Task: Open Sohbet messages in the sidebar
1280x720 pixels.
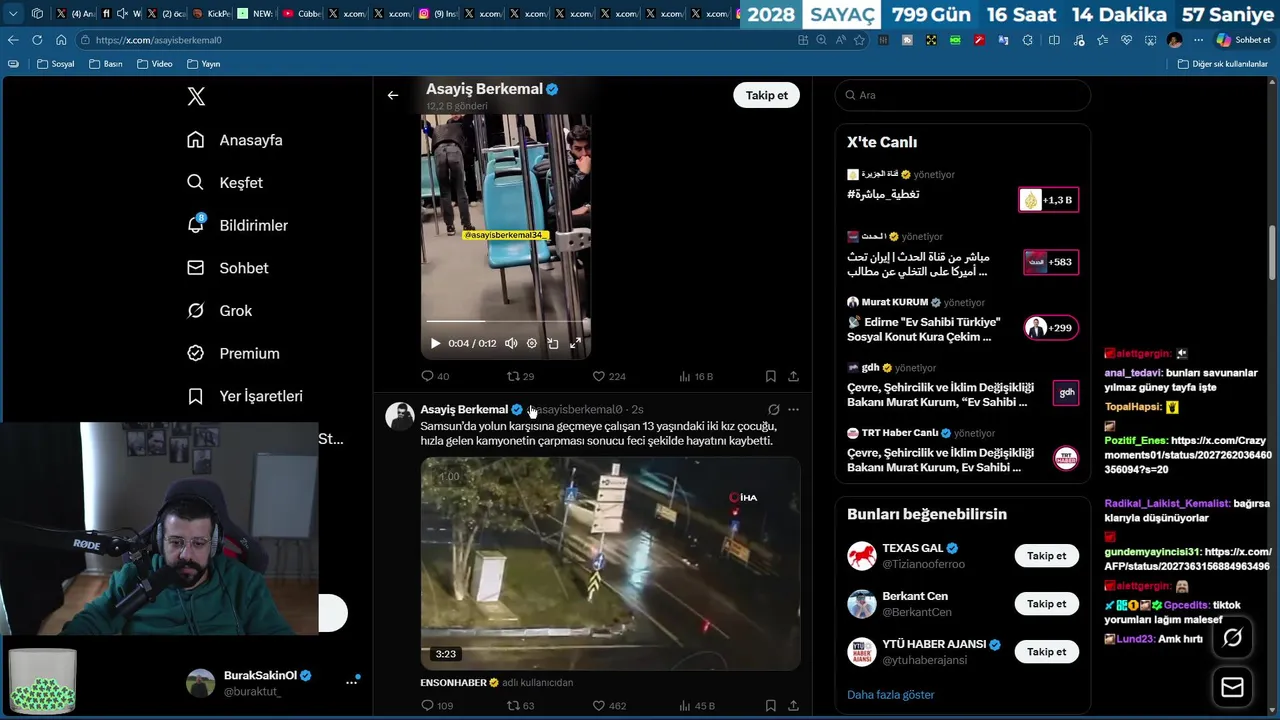Action: click(x=228, y=268)
